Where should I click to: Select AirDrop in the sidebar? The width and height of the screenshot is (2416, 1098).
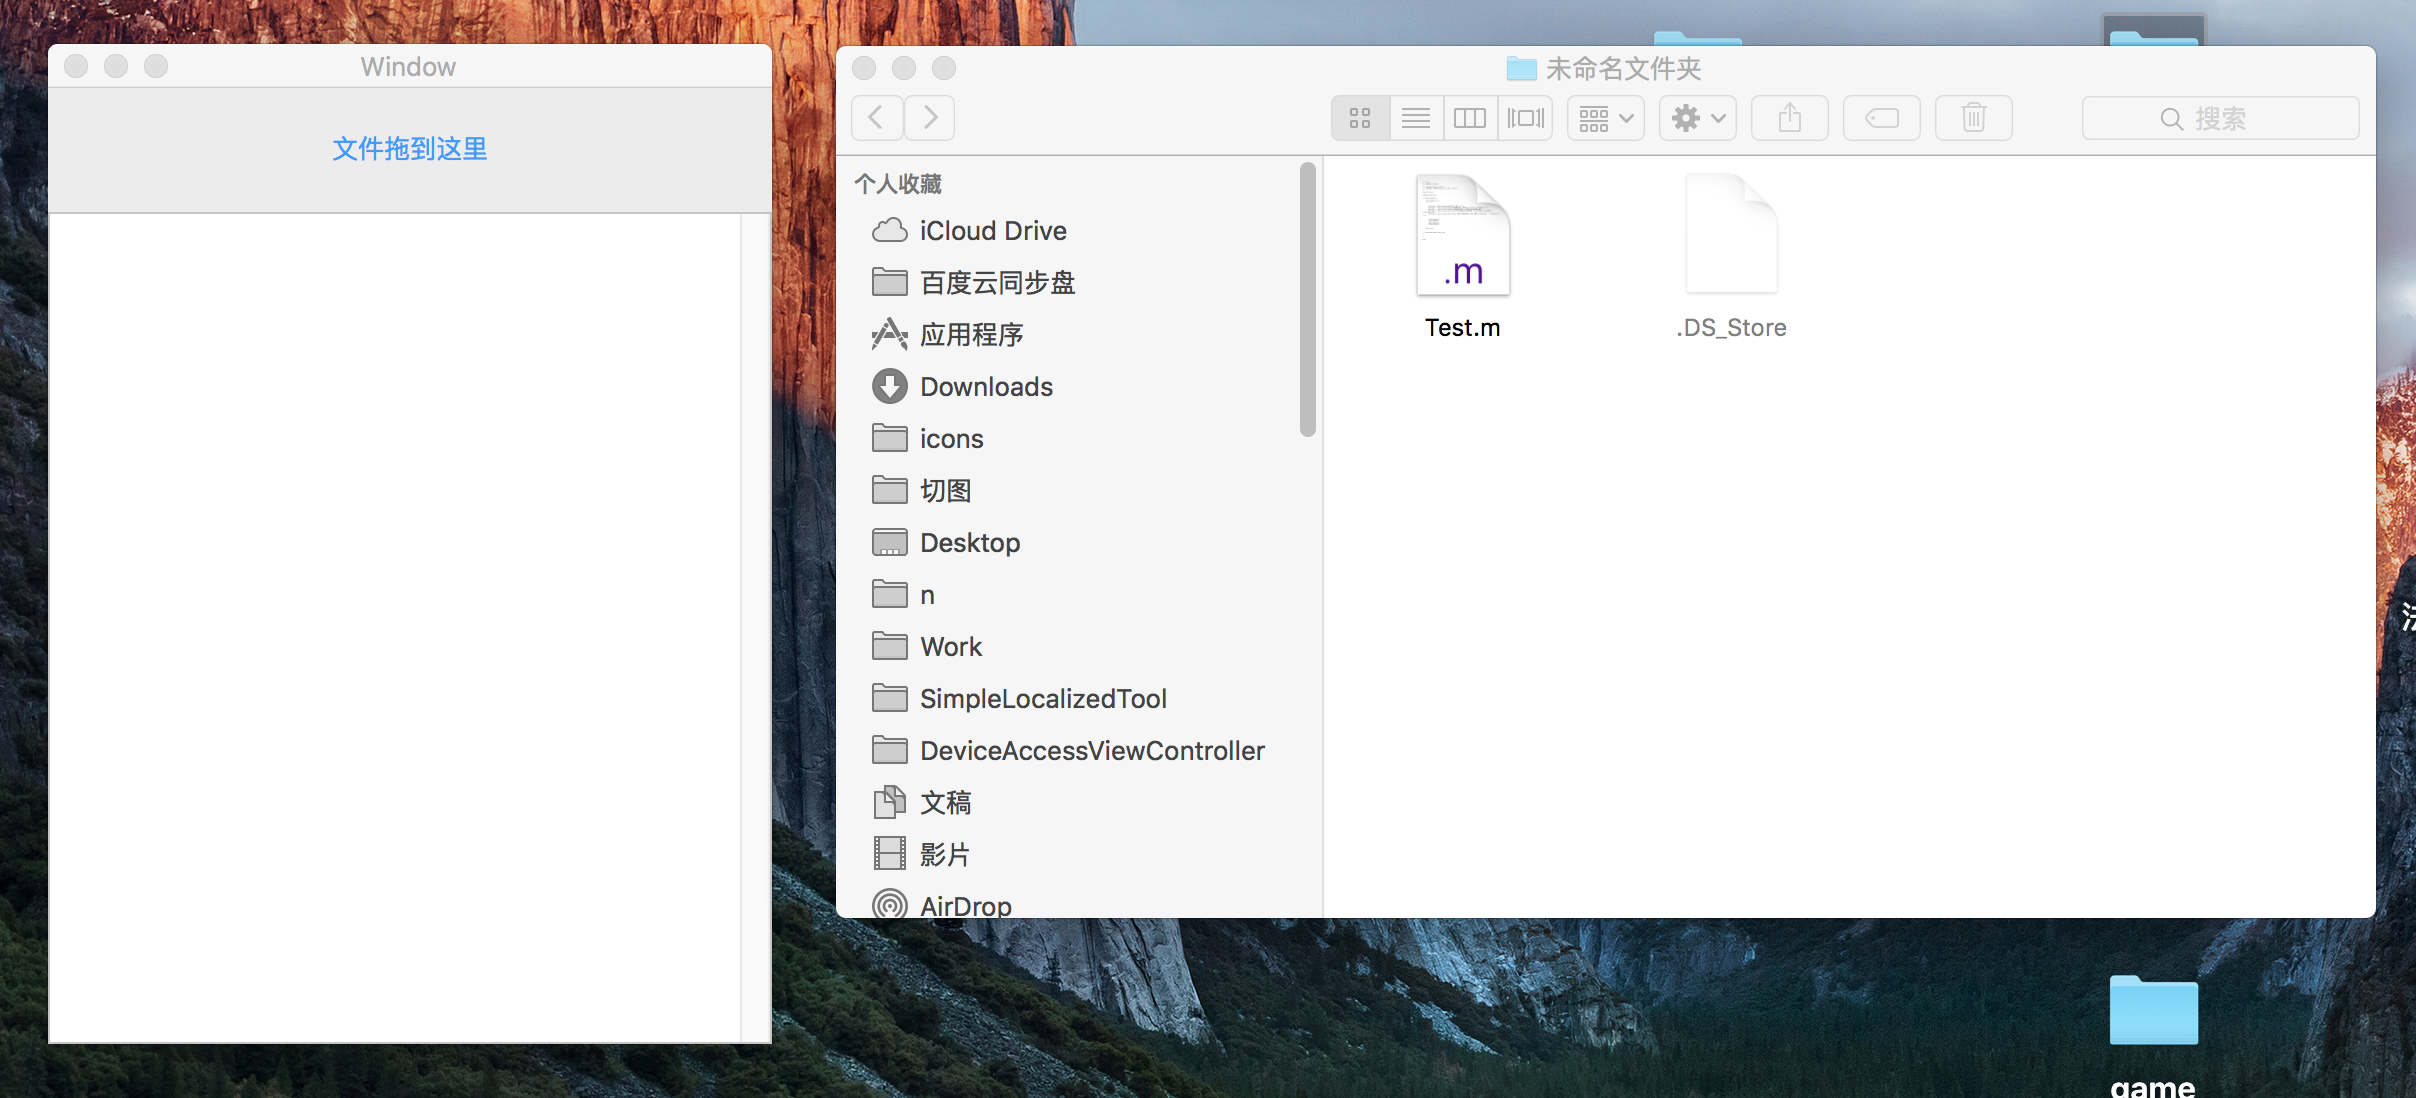(x=965, y=905)
